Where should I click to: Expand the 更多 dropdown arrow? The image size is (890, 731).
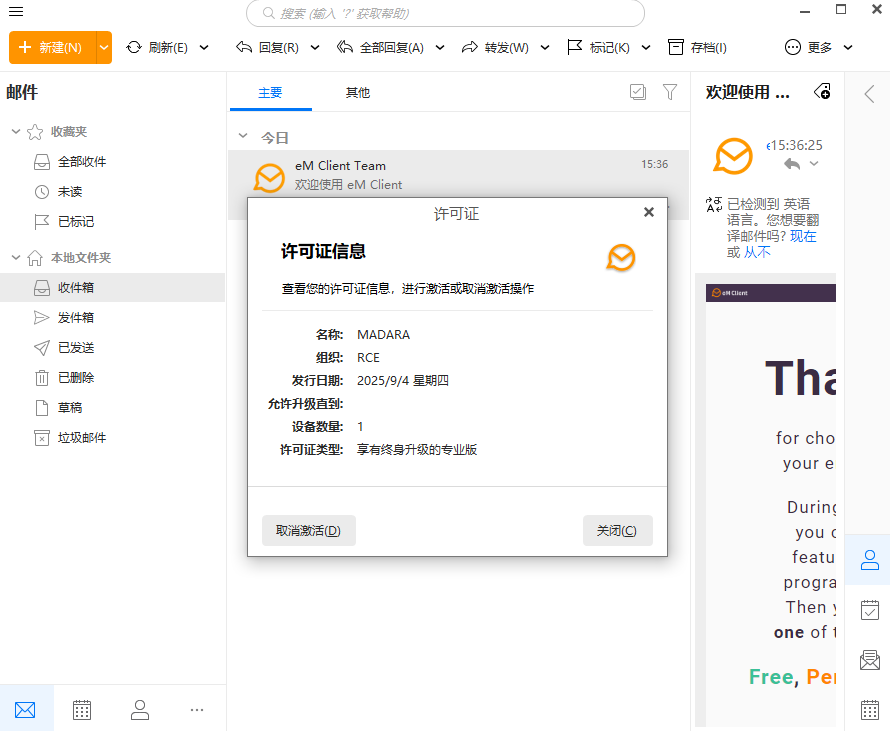click(848, 48)
